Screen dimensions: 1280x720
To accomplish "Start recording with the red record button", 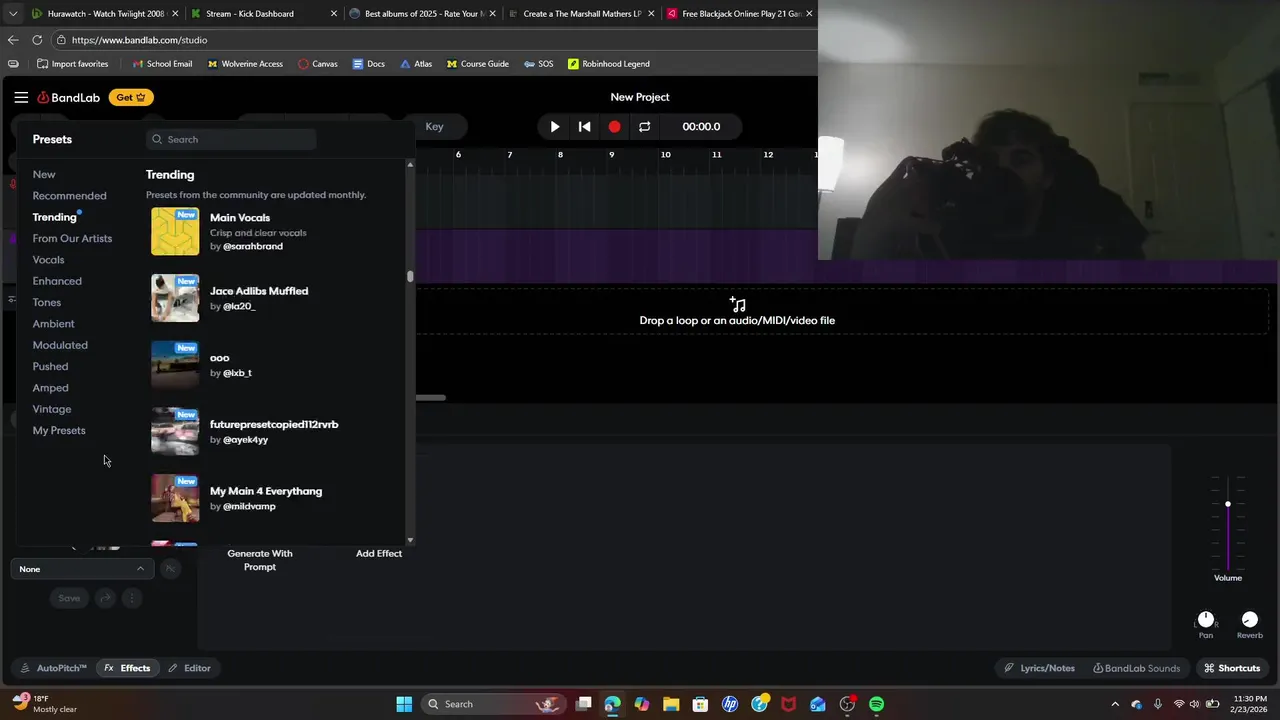I will click(x=615, y=127).
